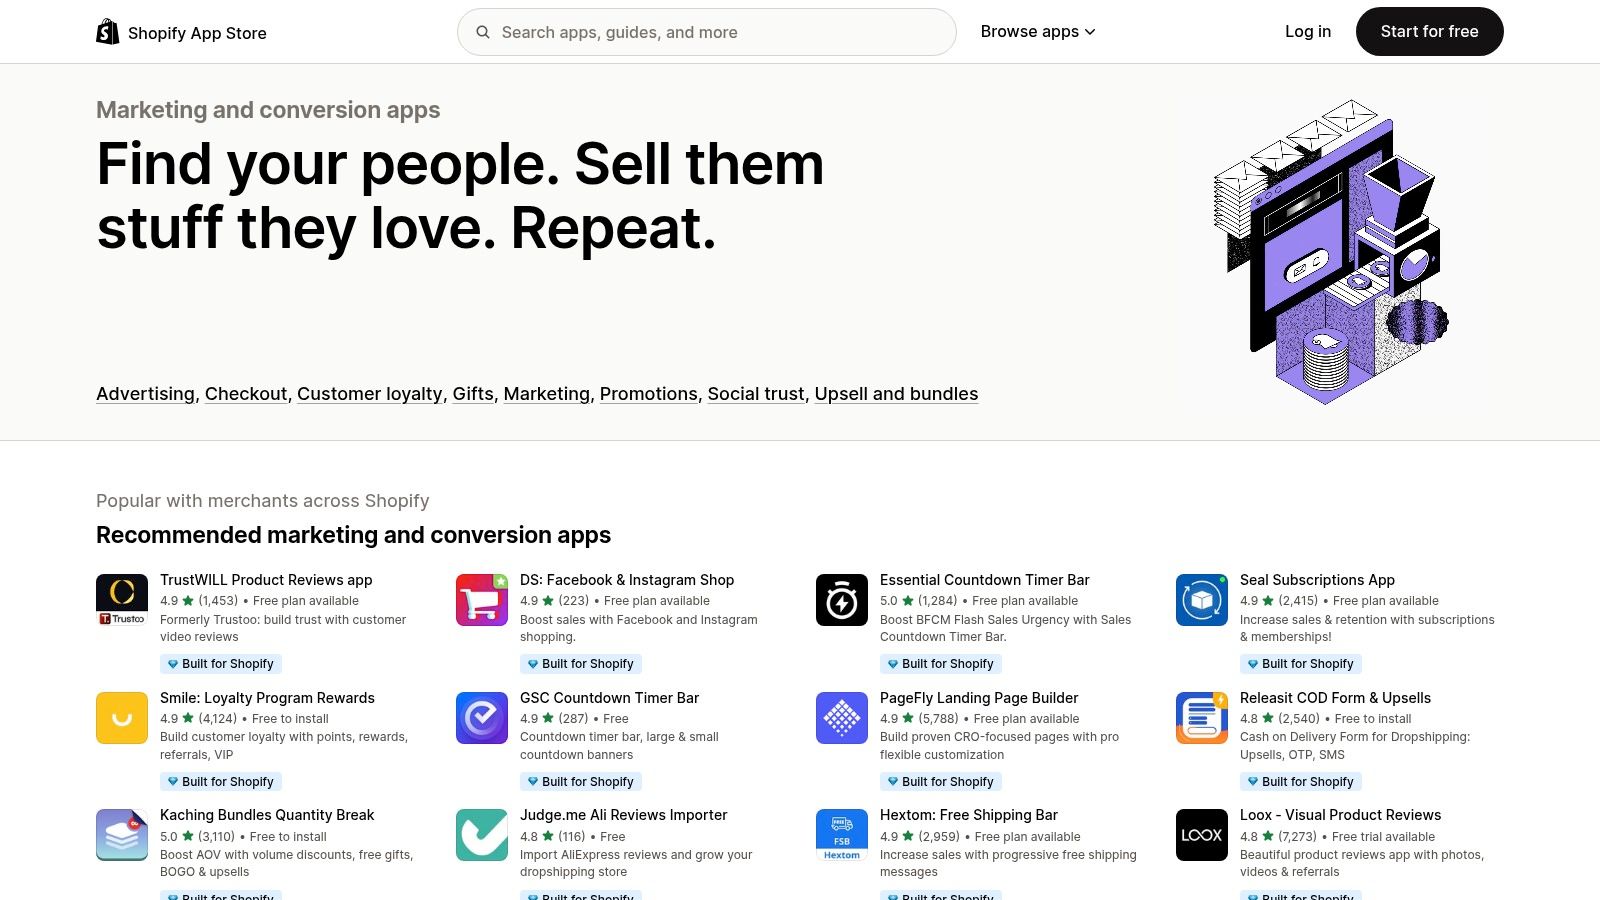Viewport: 1600px width, 900px height.
Task: Open the Advertising category link
Action: point(144,394)
